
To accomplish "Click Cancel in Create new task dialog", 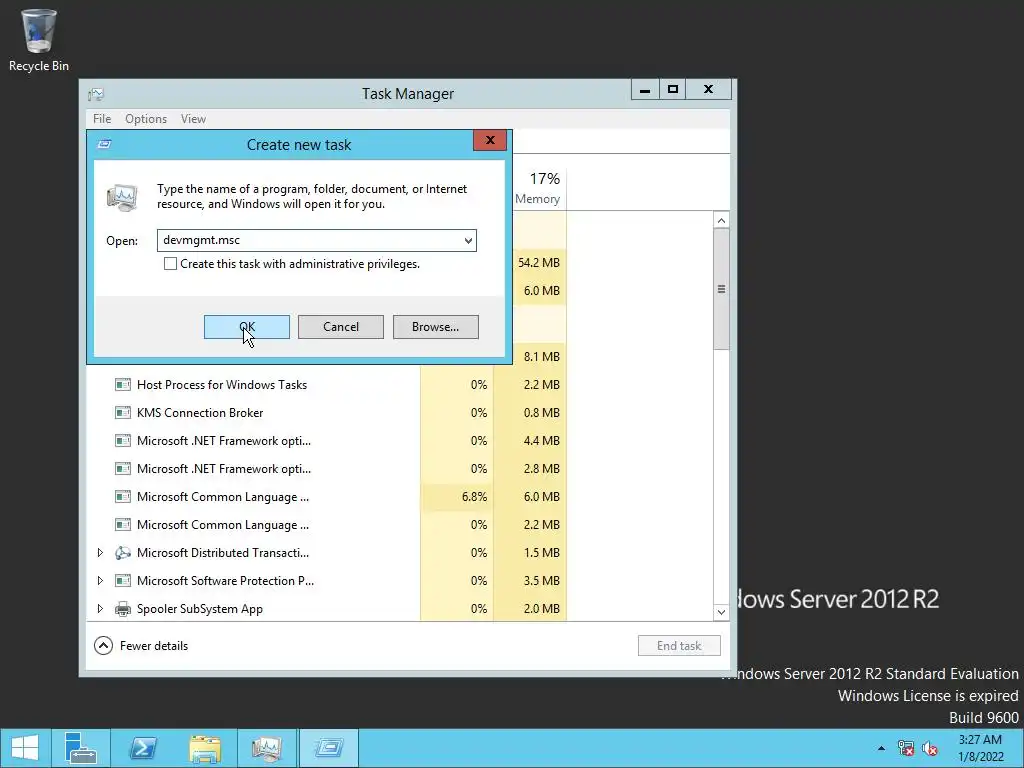I will (x=341, y=327).
